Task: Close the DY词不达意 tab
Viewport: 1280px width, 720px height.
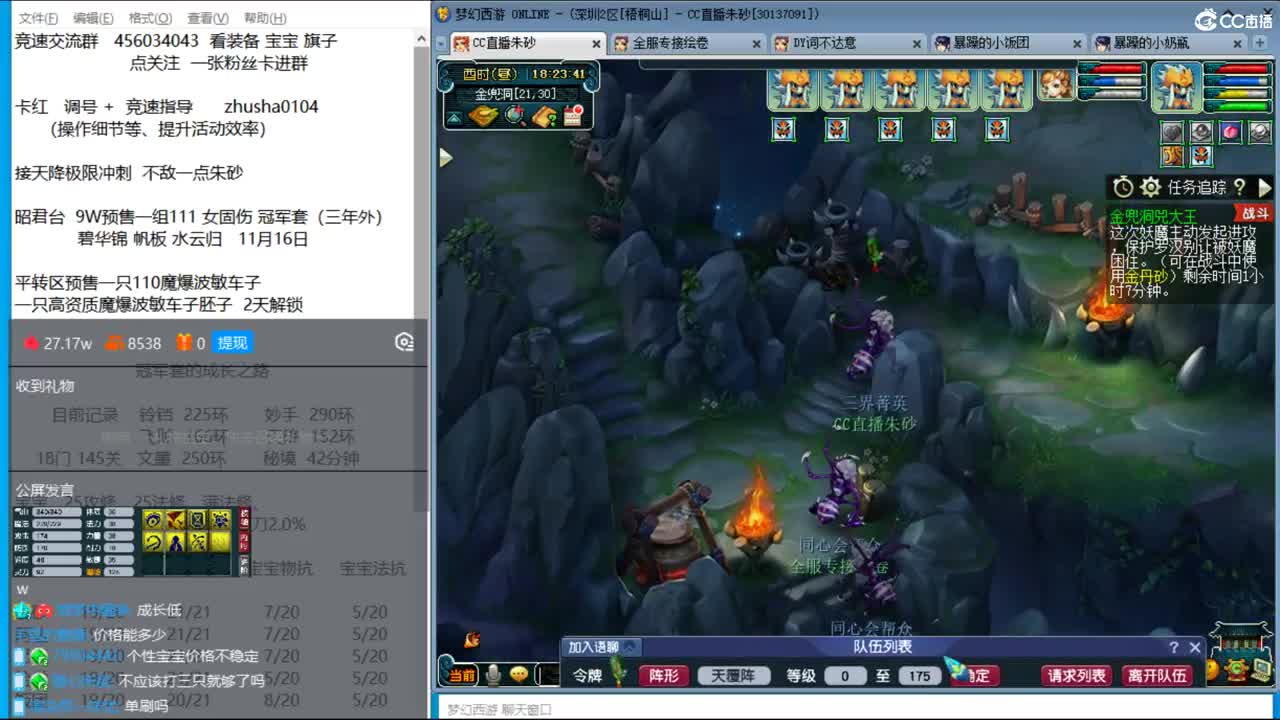Action: coord(916,44)
